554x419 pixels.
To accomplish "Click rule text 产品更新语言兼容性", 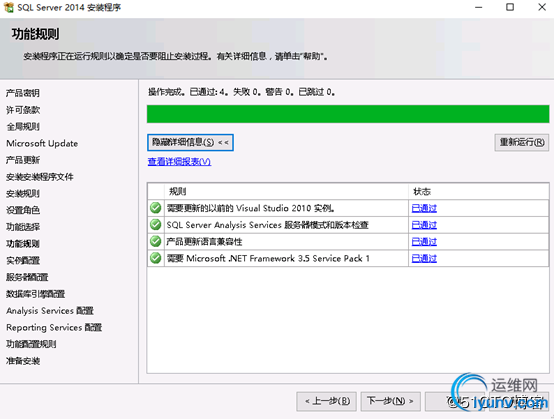I will click(205, 242).
